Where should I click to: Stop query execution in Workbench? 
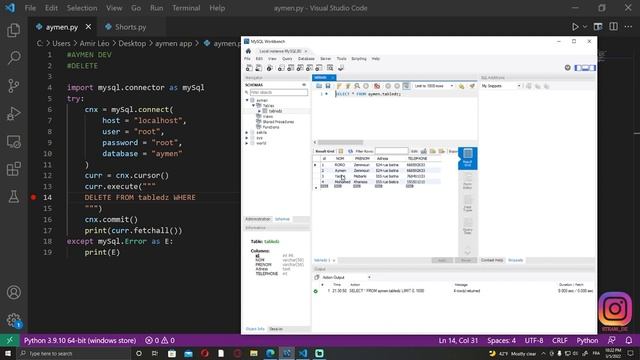[x=366, y=86]
